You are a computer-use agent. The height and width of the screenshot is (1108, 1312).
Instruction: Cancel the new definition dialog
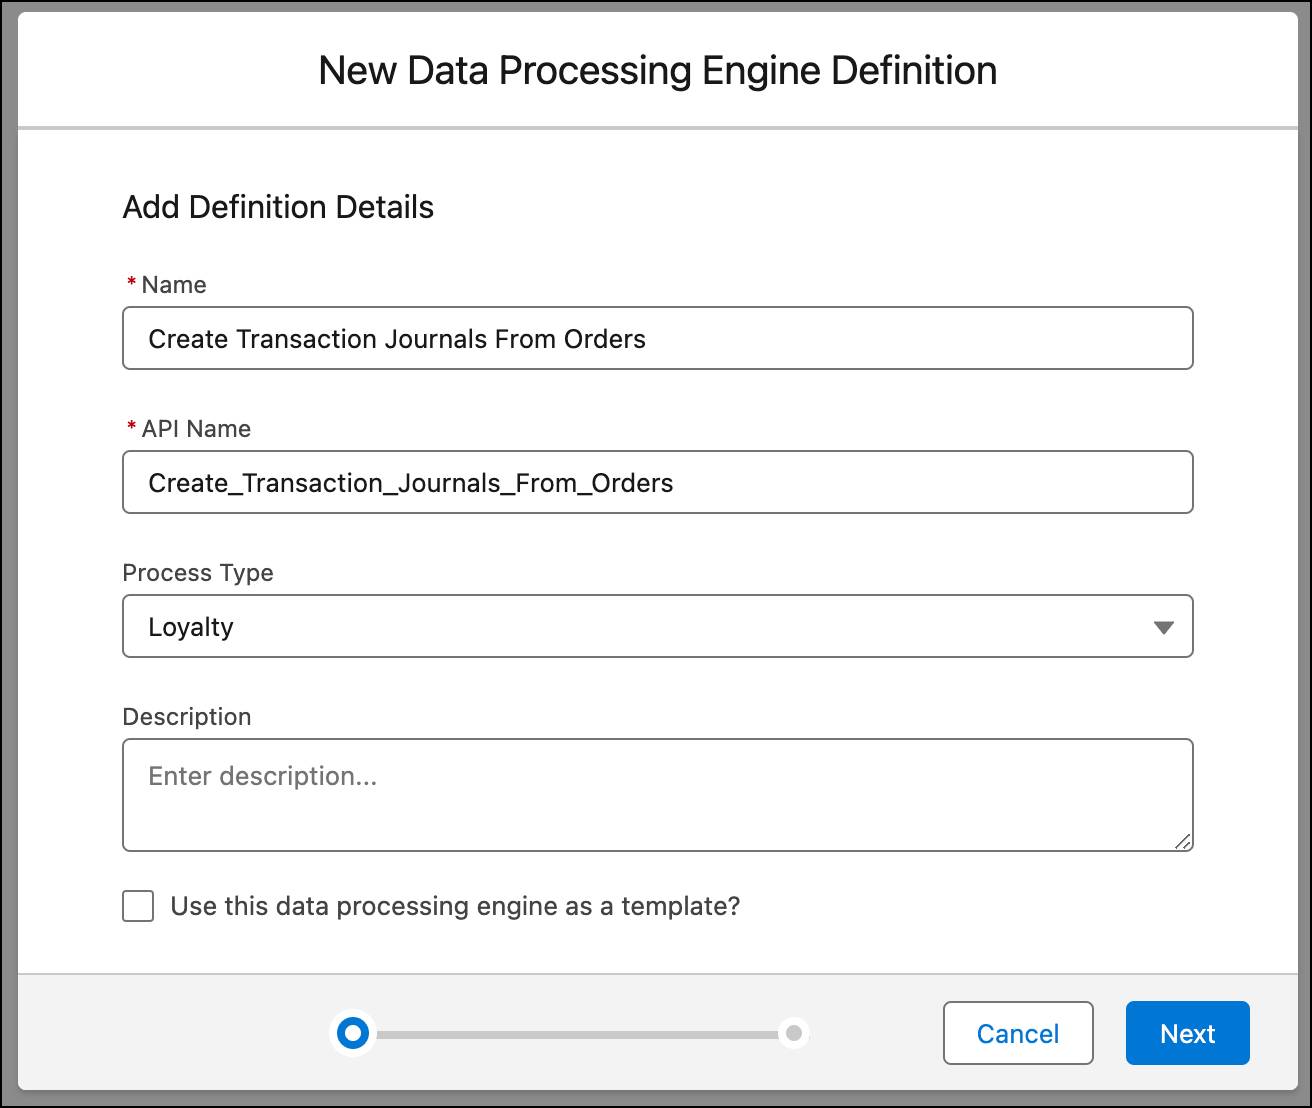click(1018, 1033)
